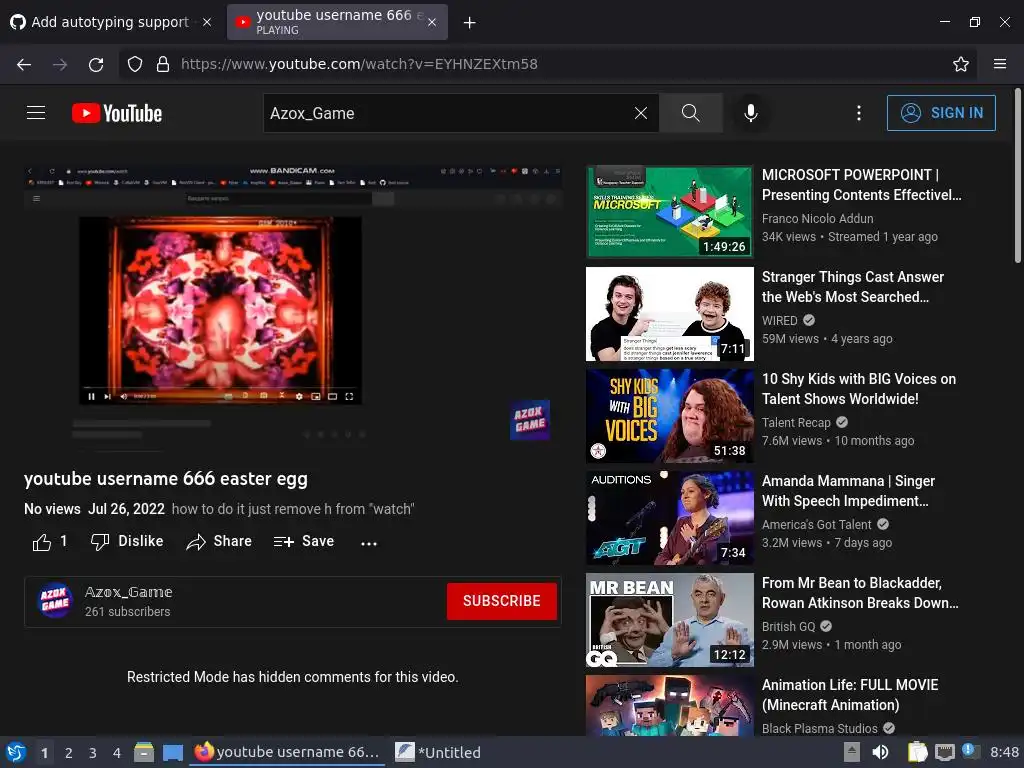Click the update notifier tray icon
Screen dimensions: 1024x768
[970, 751]
